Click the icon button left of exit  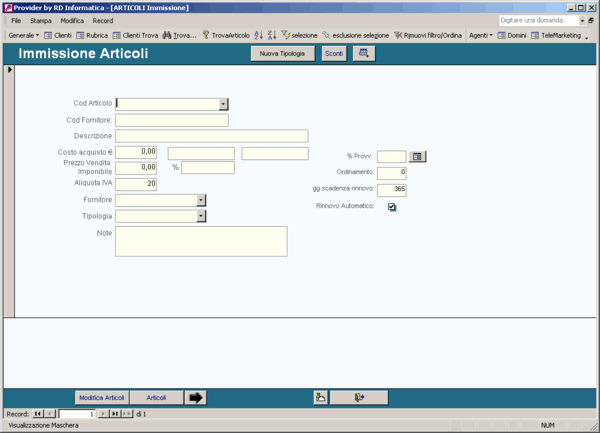point(320,397)
